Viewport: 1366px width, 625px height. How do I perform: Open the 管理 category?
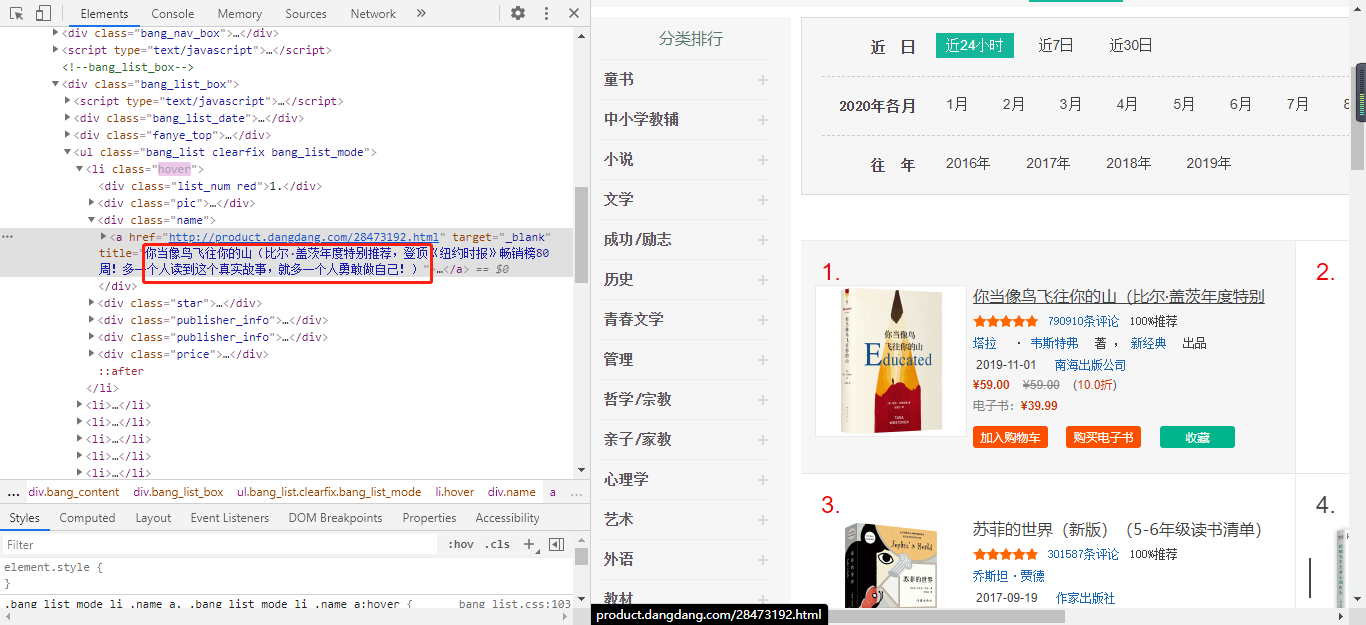point(619,359)
